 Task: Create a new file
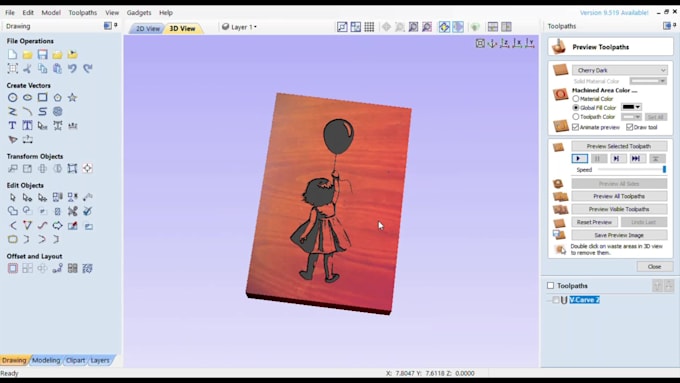13,55
